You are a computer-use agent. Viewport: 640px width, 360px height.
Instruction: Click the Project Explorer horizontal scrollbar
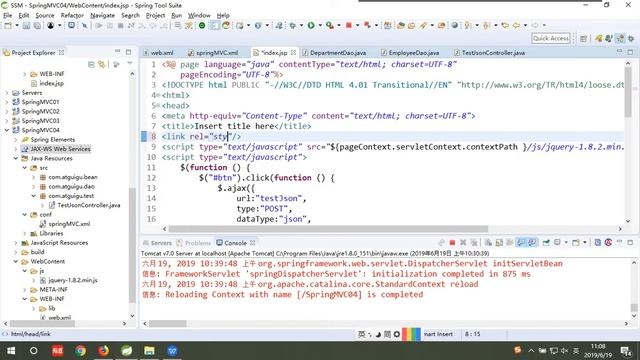42,323
